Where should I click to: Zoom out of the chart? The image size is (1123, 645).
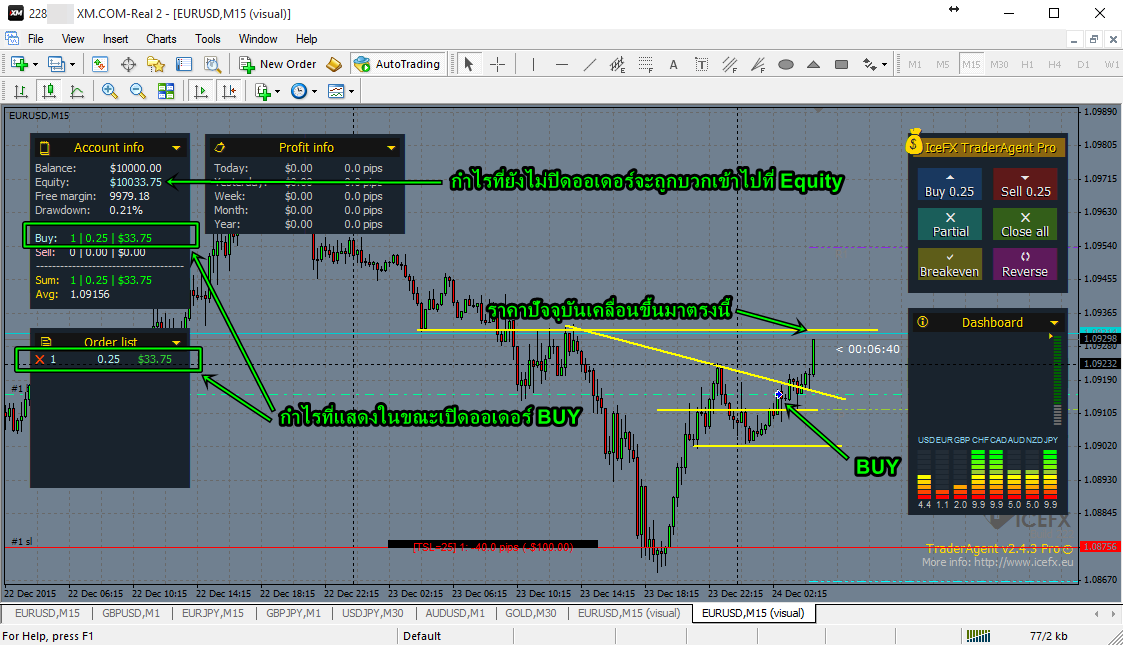pyautogui.click(x=138, y=91)
